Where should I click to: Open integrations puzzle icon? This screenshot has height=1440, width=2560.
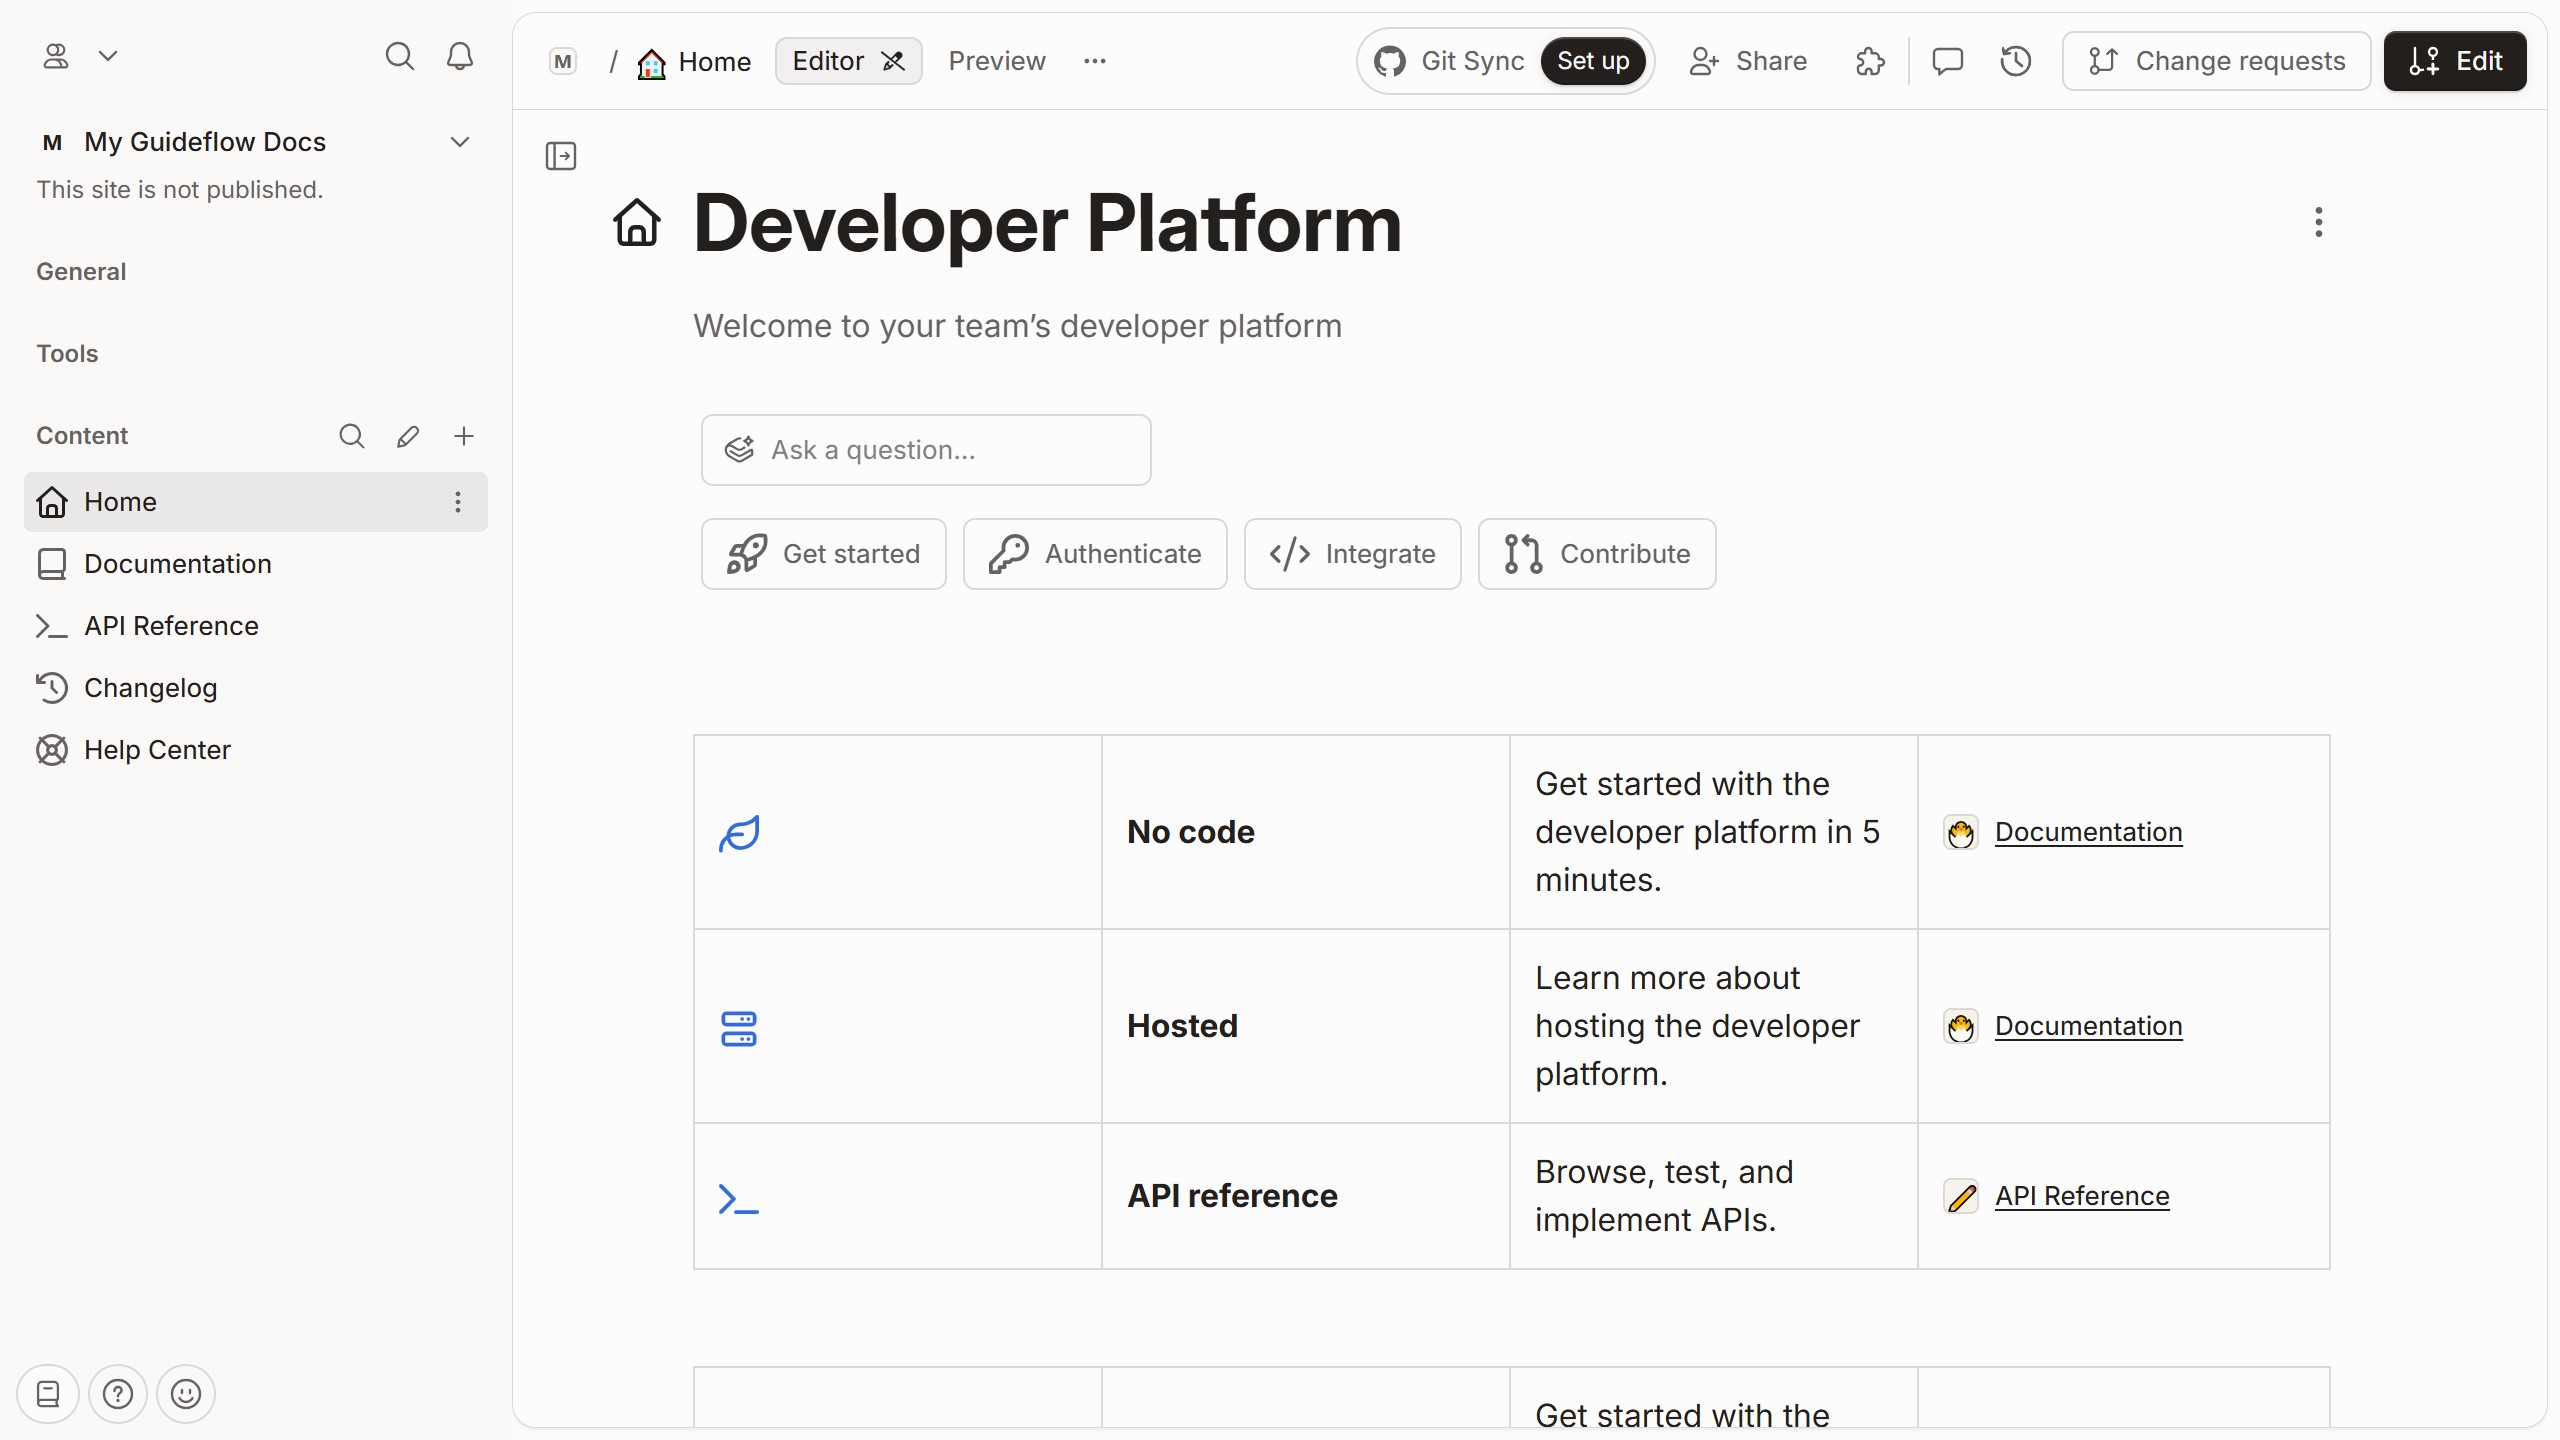pyautogui.click(x=1870, y=62)
